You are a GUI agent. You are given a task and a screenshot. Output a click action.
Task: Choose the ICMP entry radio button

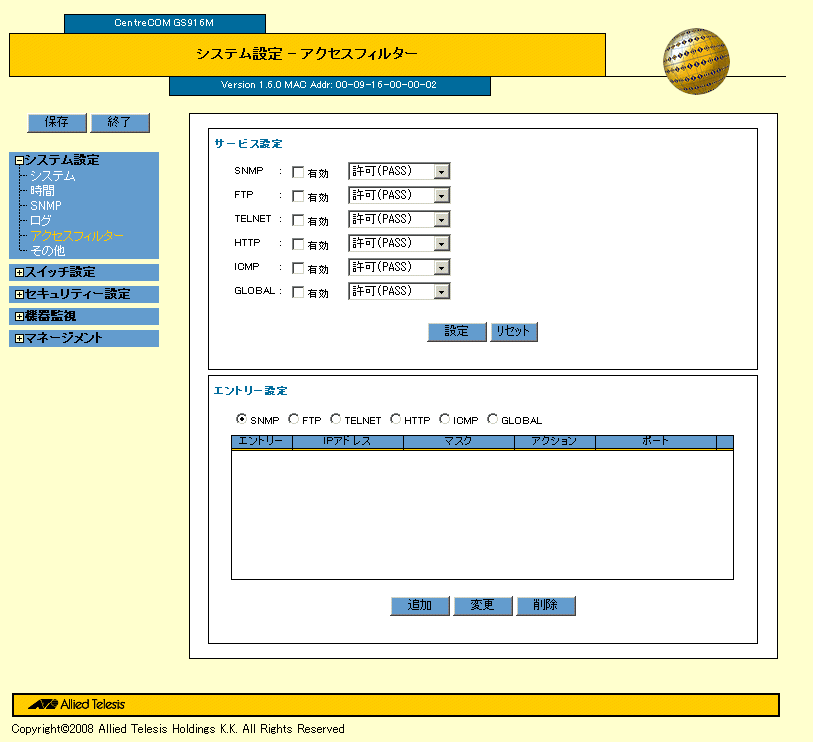pos(444,420)
